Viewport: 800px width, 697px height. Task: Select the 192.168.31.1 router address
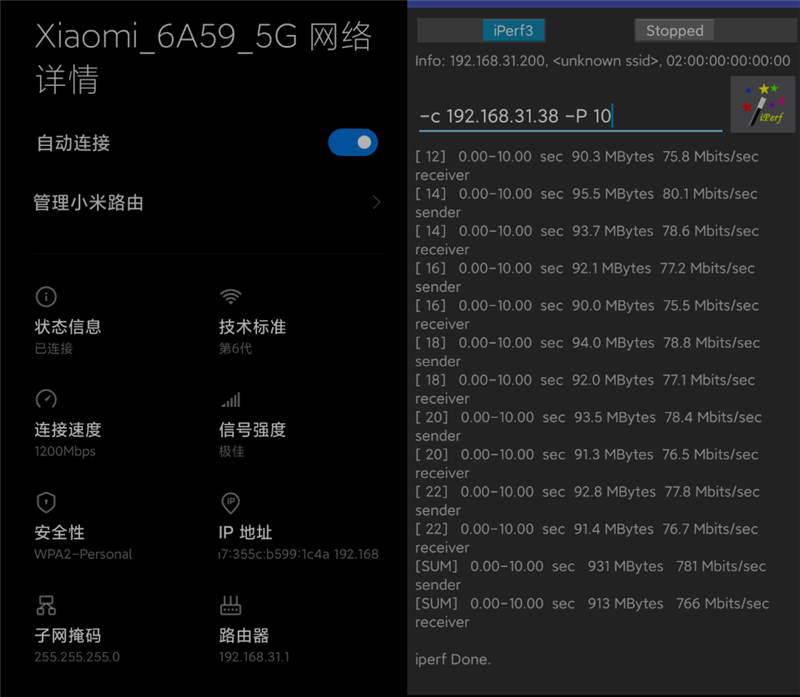tap(254, 657)
